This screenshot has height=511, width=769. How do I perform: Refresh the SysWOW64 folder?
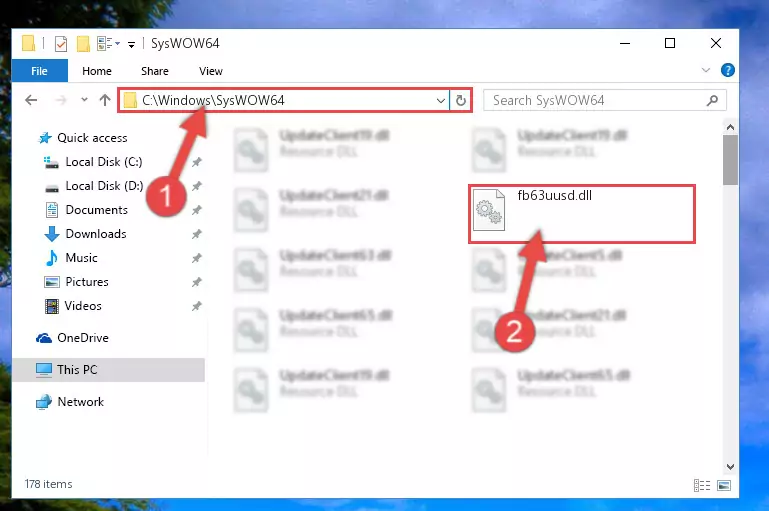point(461,101)
